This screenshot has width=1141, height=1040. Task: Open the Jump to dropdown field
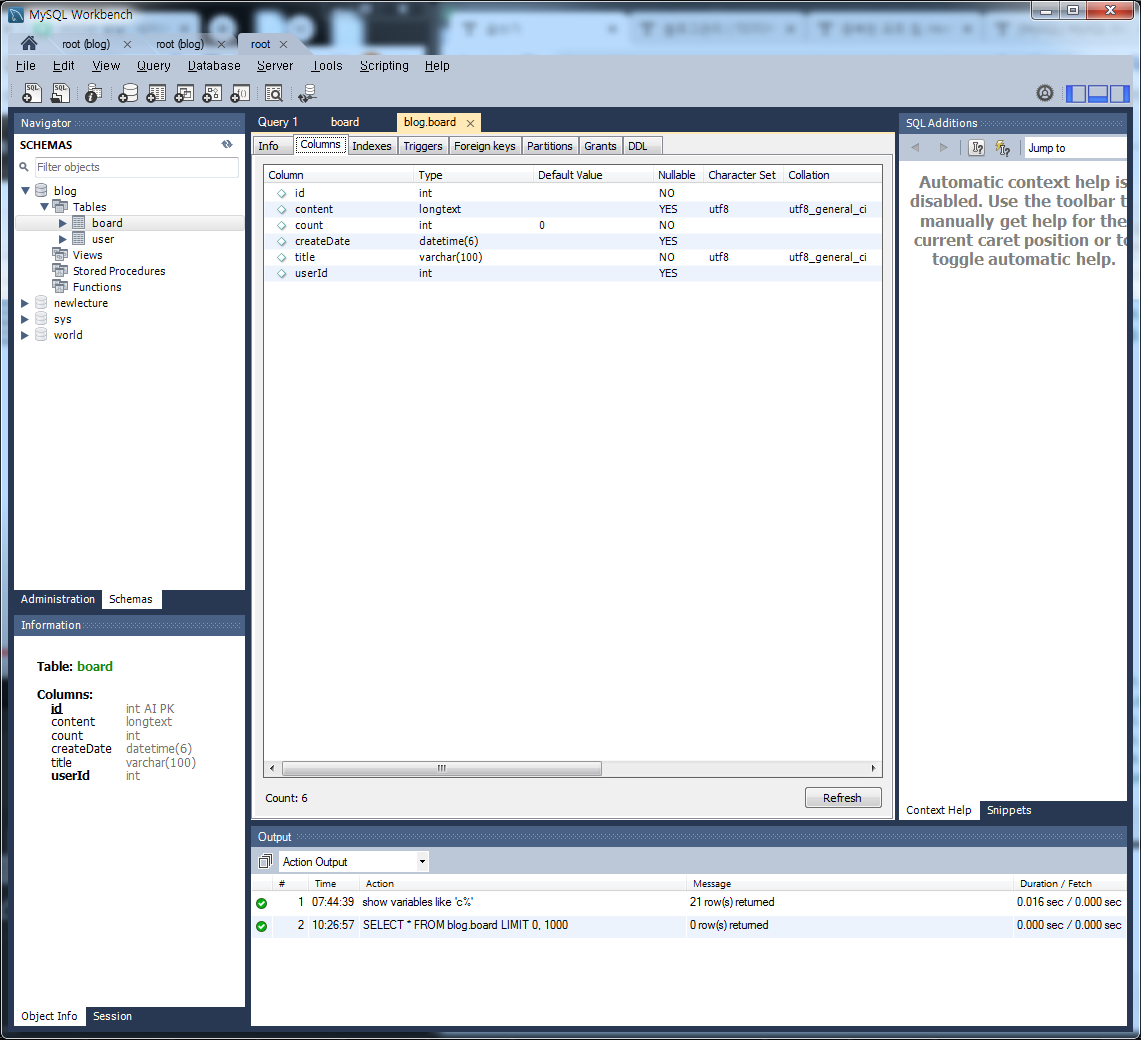(1076, 148)
